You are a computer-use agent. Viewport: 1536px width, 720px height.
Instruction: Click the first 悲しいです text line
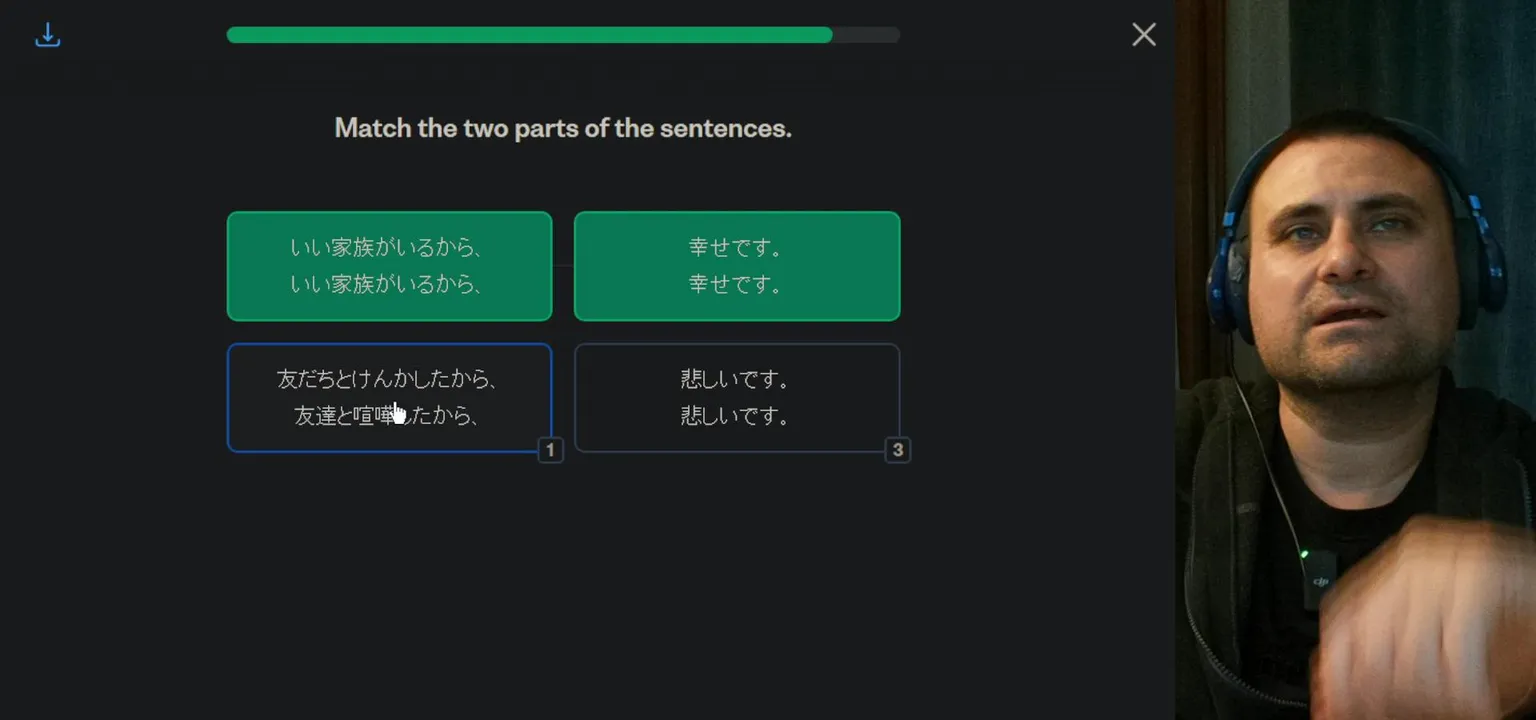736,380
